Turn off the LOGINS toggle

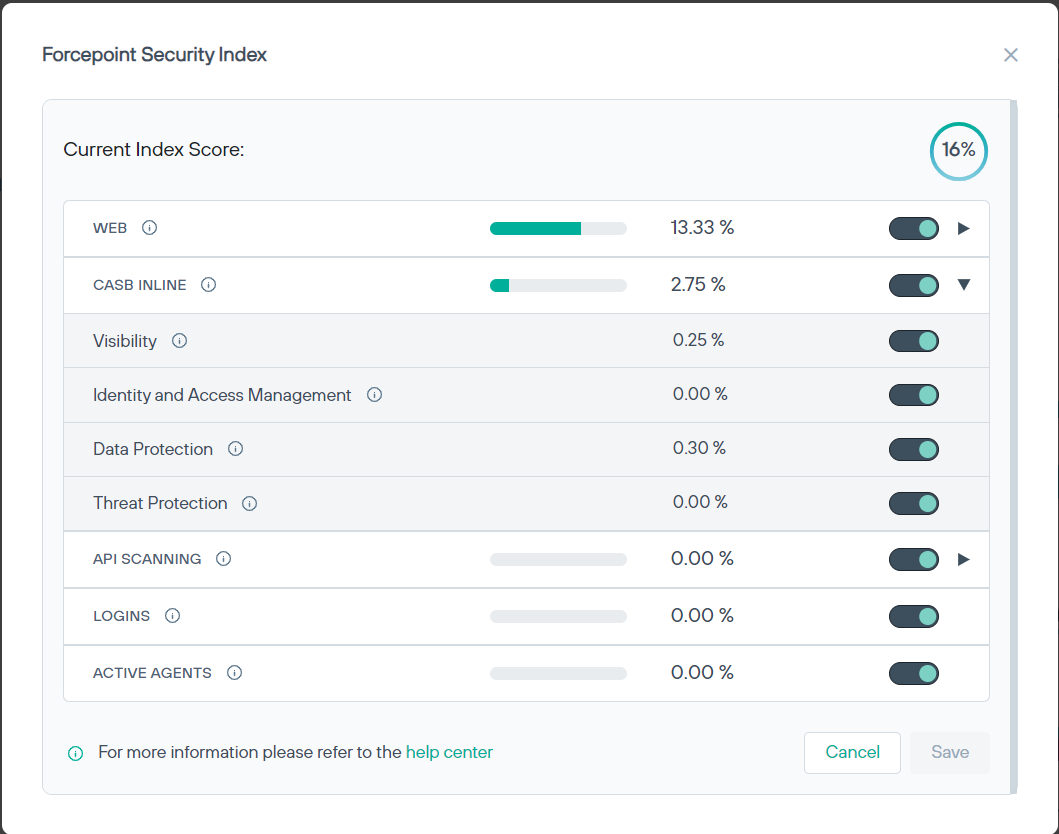point(914,616)
